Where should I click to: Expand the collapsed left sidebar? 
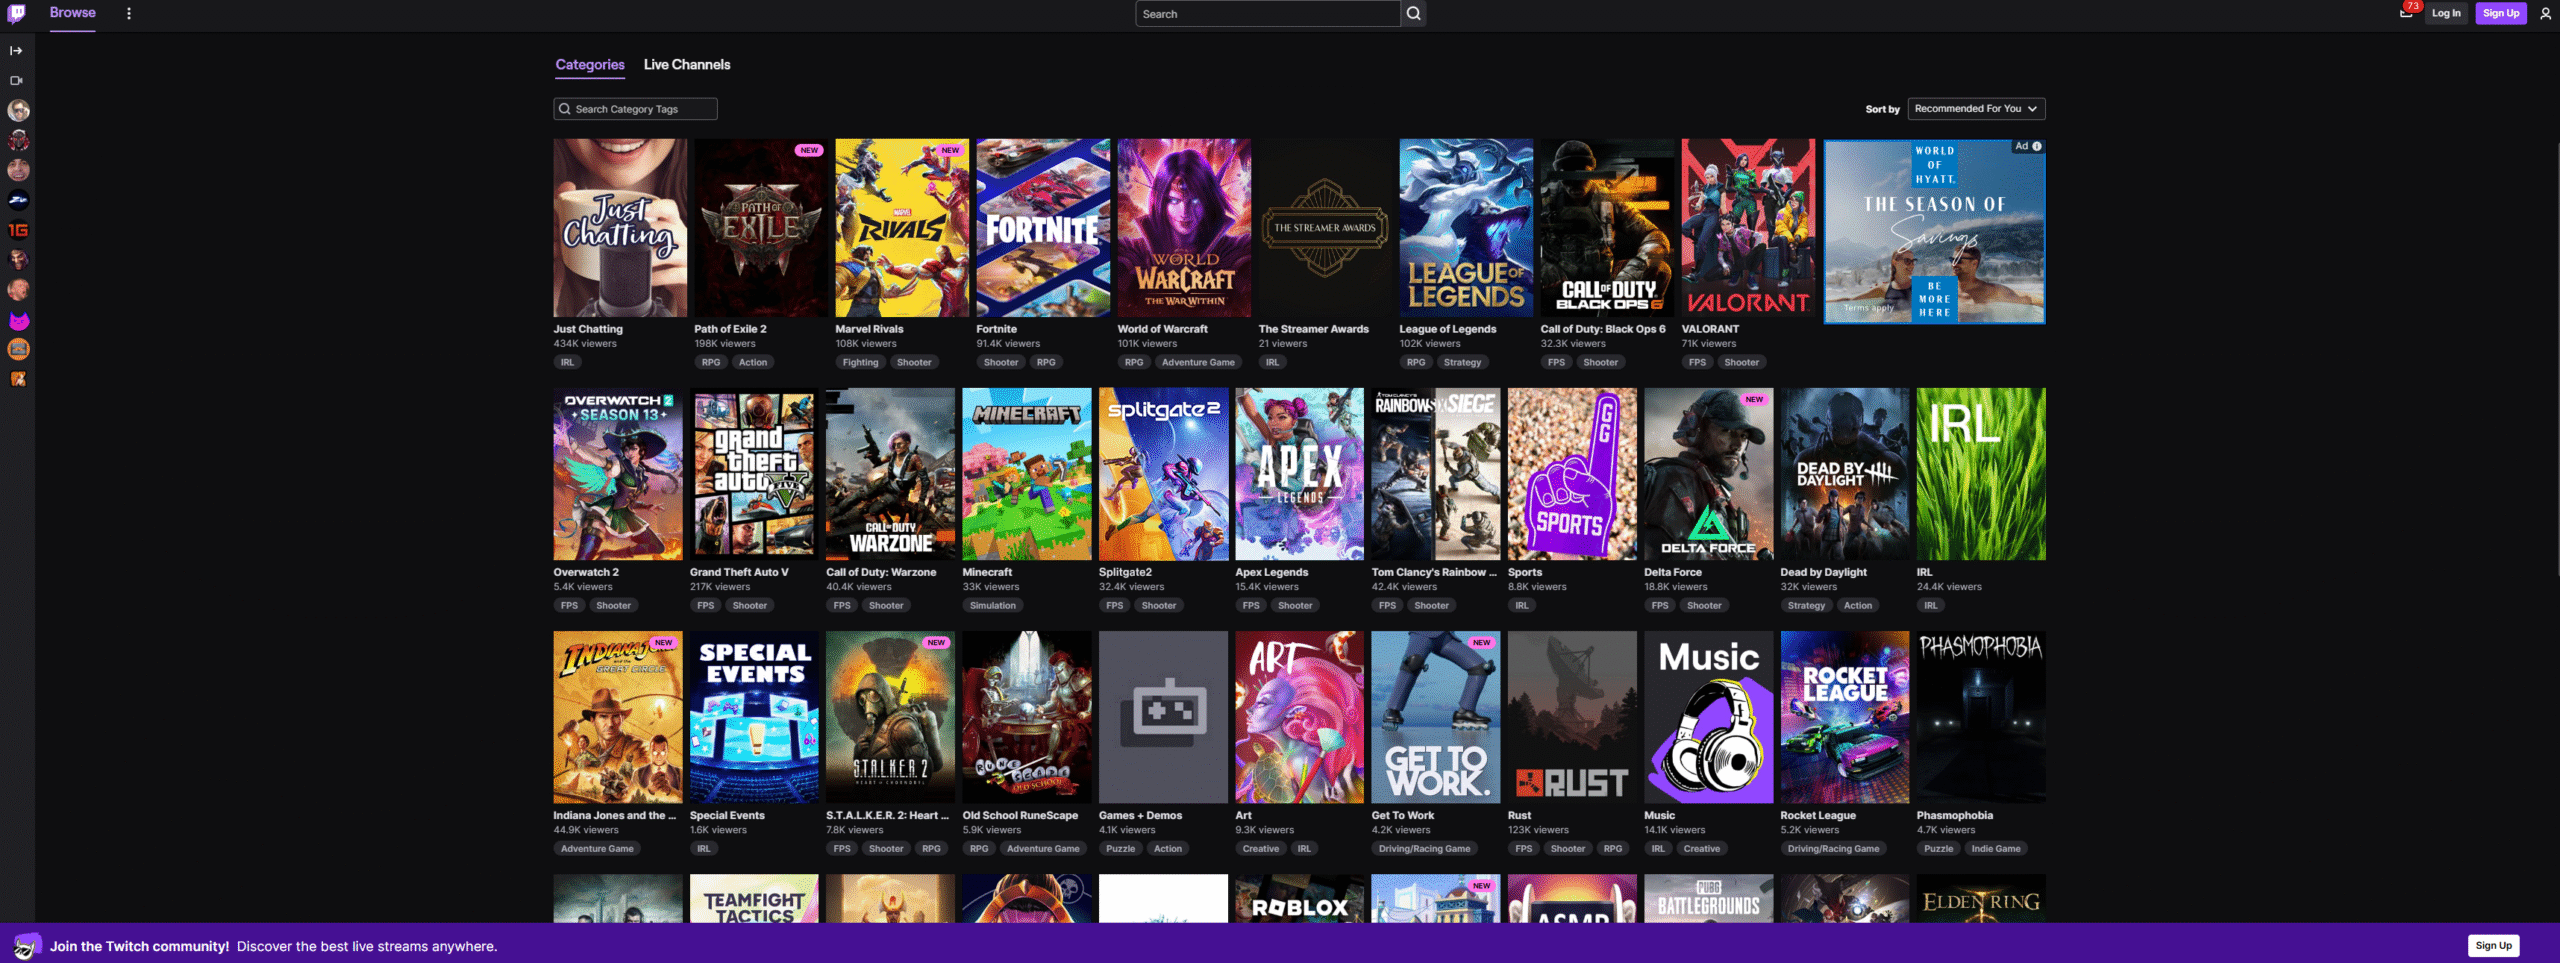point(16,50)
